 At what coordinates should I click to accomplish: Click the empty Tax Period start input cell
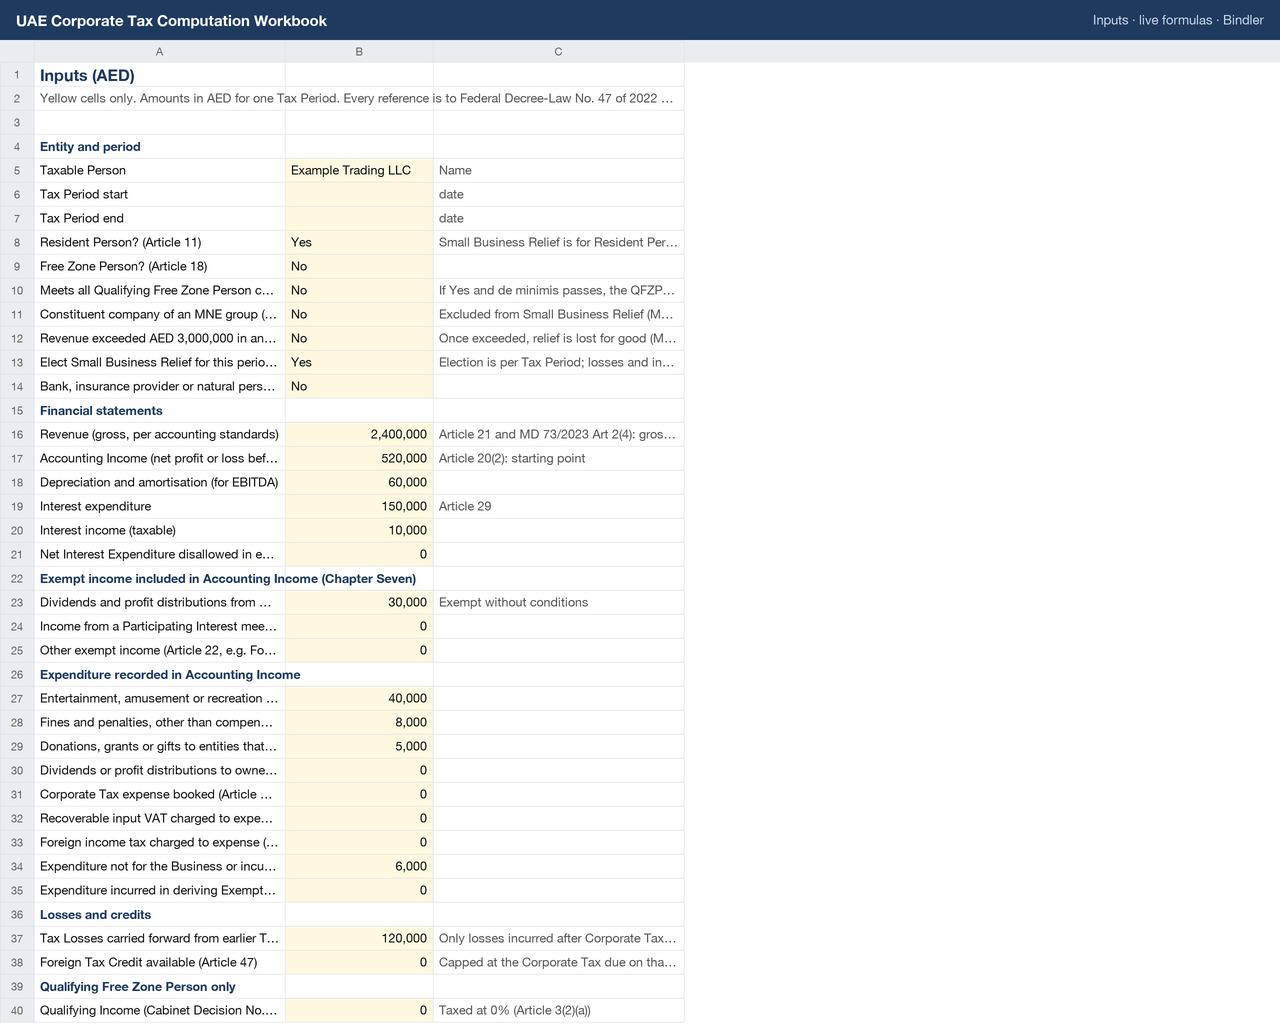pos(359,194)
